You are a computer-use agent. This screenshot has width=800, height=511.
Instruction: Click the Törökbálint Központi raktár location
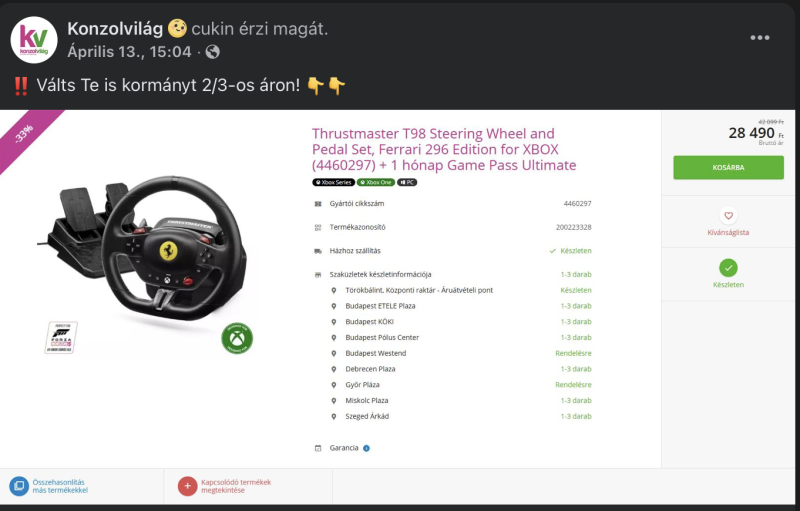point(419,290)
